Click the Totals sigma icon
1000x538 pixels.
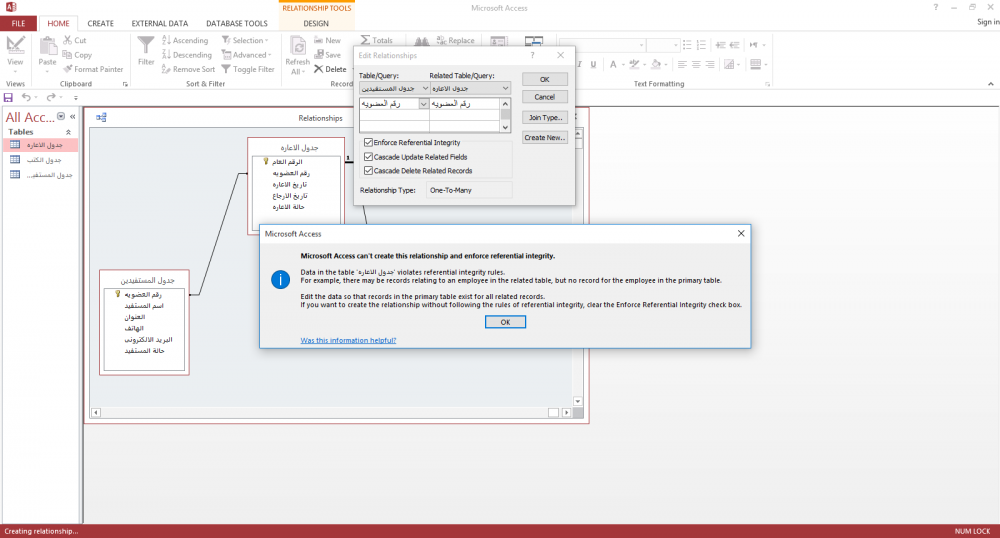click(x=365, y=40)
